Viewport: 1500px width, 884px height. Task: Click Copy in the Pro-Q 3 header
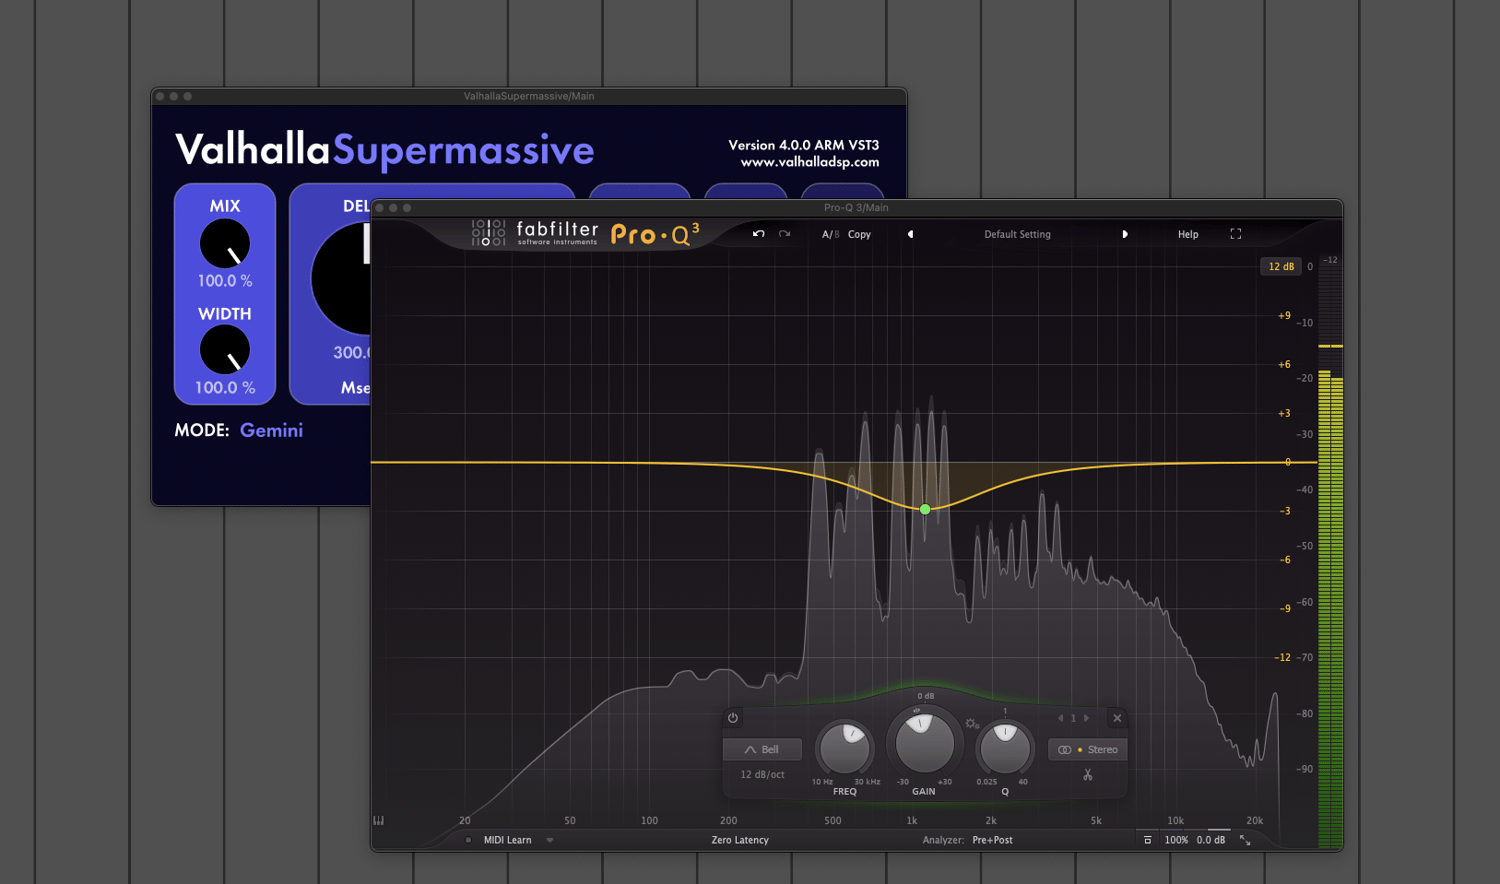point(859,234)
